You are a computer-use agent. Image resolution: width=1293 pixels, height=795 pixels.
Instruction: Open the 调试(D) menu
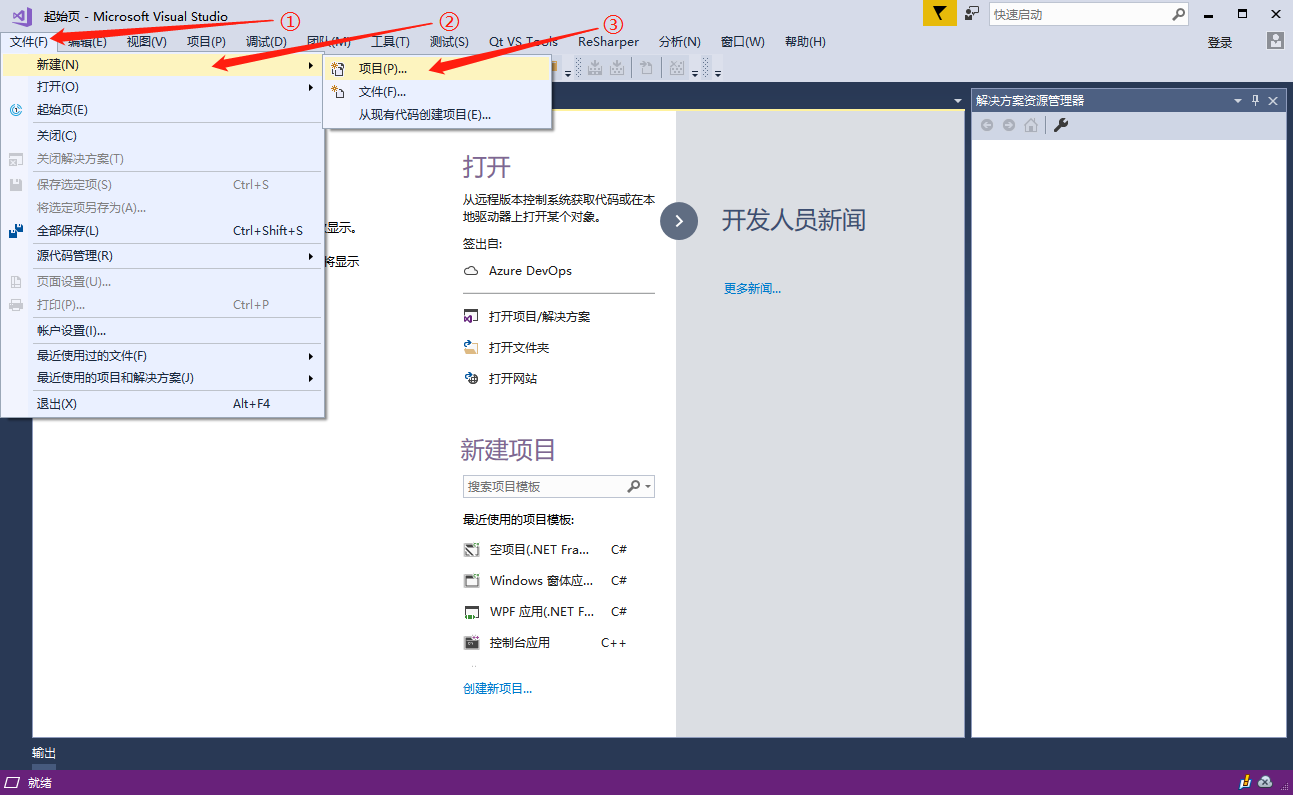click(x=266, y=41)
